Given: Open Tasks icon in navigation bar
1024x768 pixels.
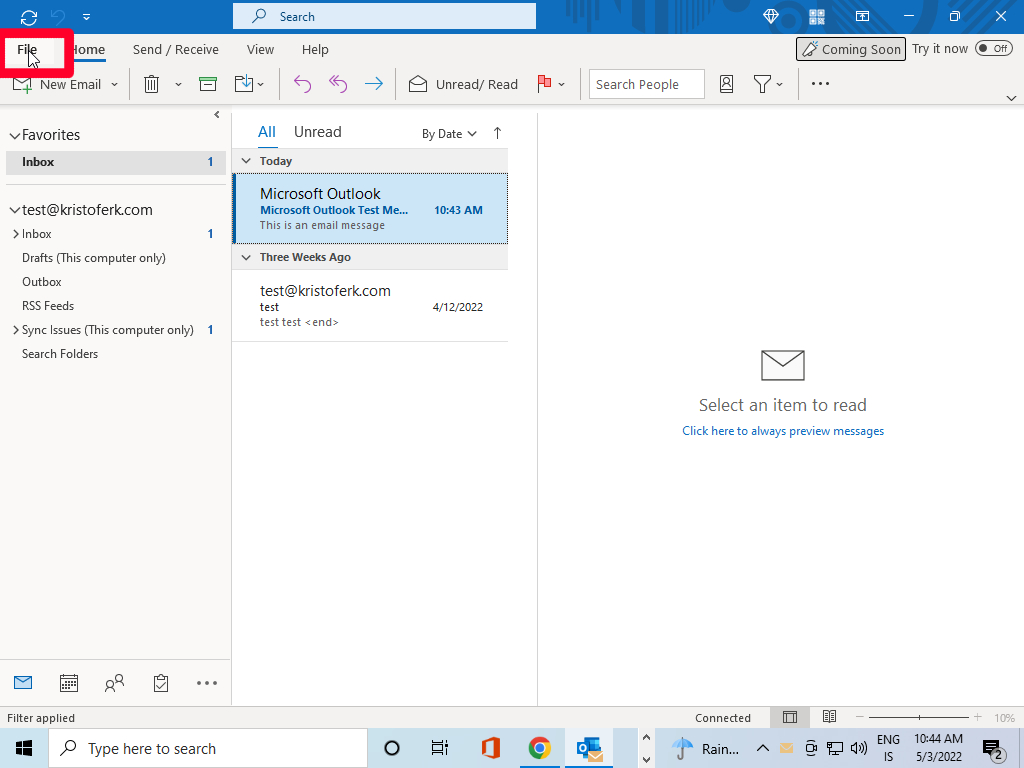Looking at the screenshot, I should 161,683.
